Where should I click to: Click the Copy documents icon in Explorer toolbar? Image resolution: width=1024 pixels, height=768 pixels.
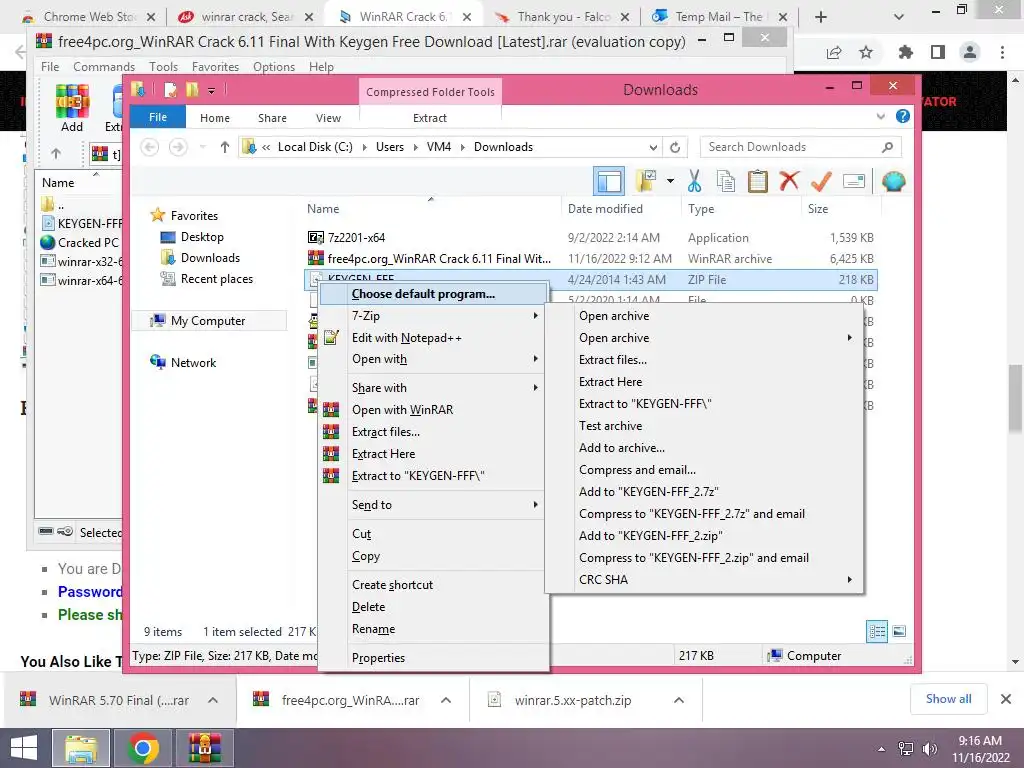(726, 181)
